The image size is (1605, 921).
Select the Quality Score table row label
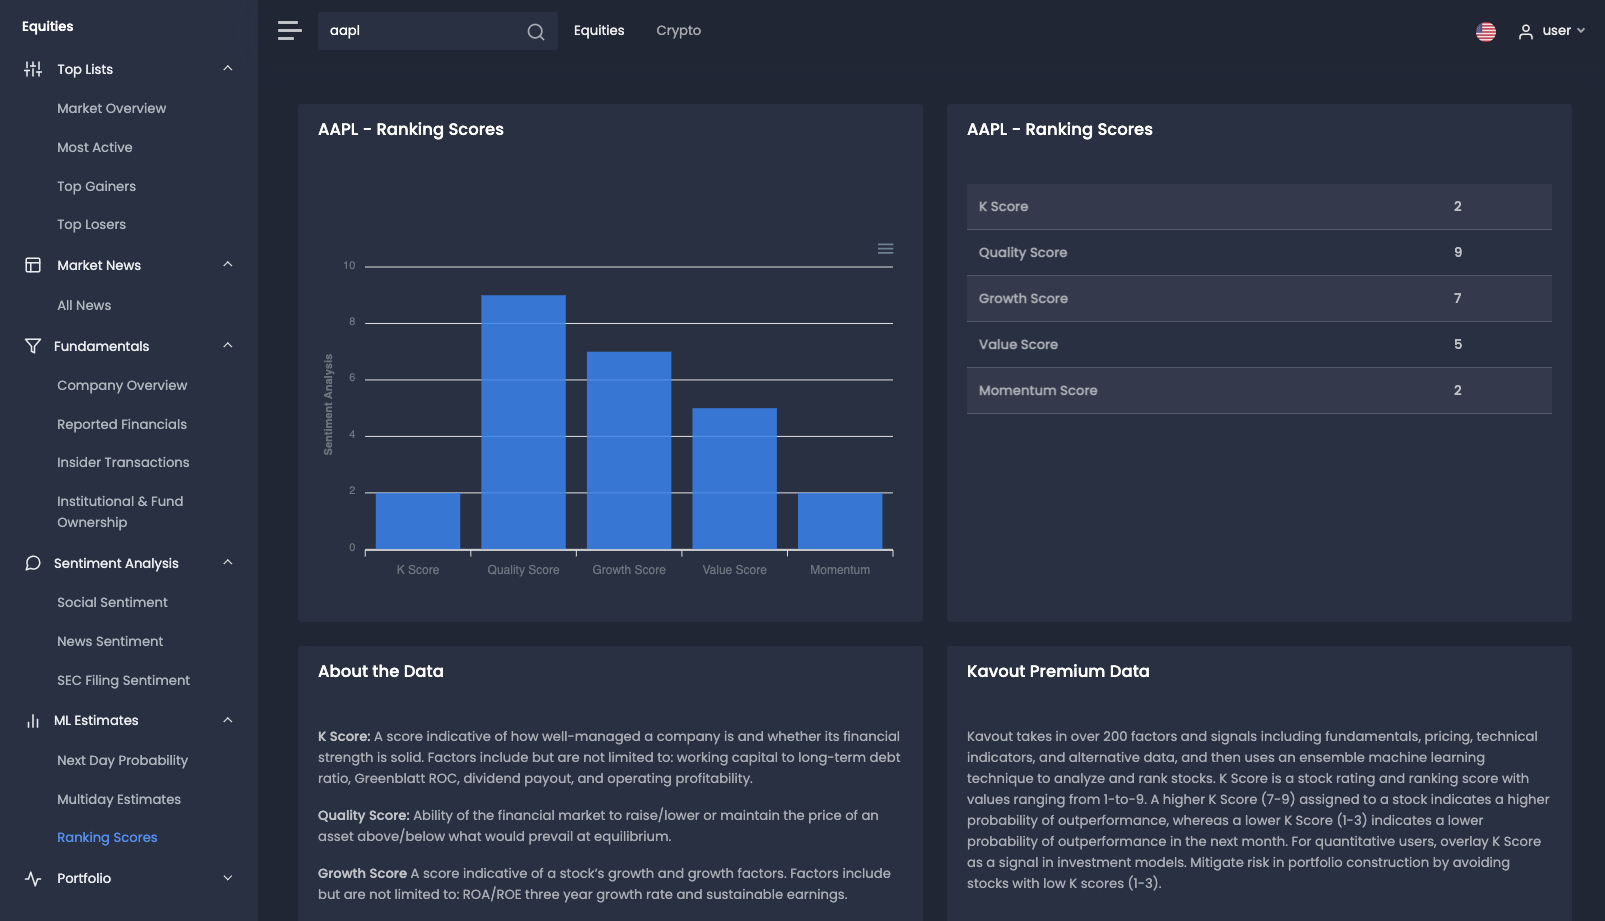click(x=1023, y=253)
